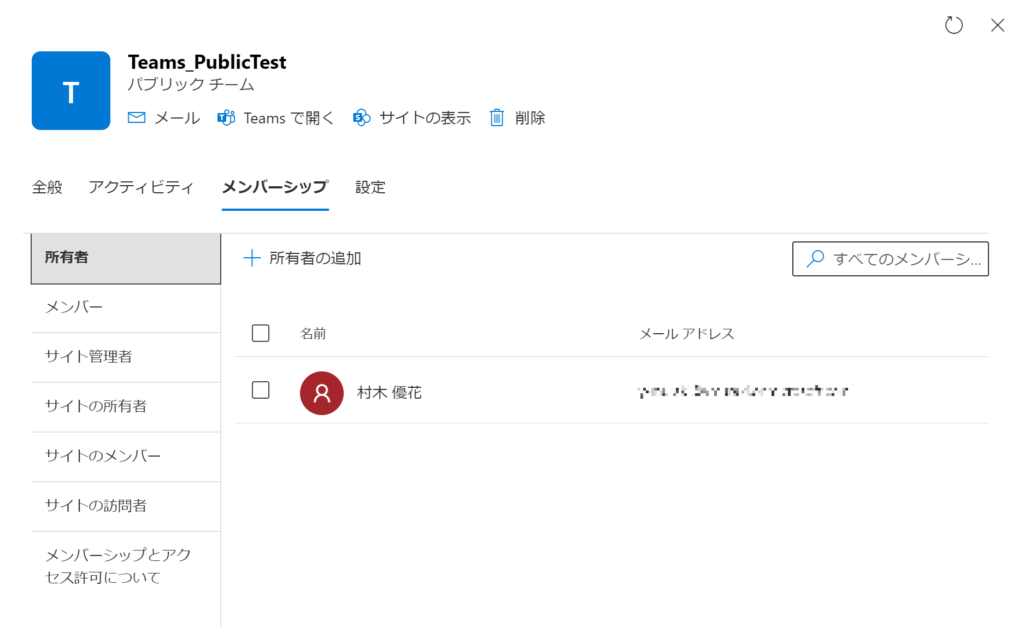Screen dimensions: 1024x627
Task: Click the メール label link
Action: (x=177, y=118)
